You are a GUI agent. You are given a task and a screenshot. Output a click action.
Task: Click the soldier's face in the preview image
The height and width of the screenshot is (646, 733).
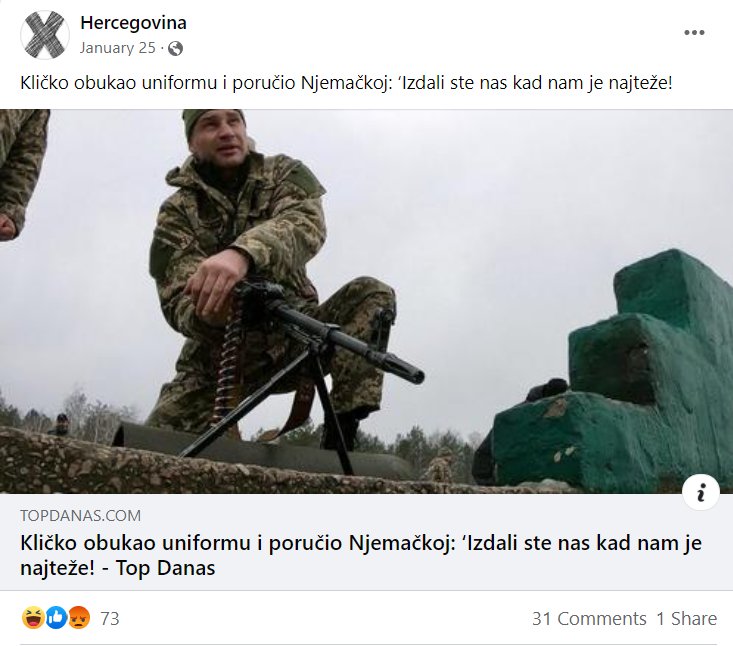point(220,138)
